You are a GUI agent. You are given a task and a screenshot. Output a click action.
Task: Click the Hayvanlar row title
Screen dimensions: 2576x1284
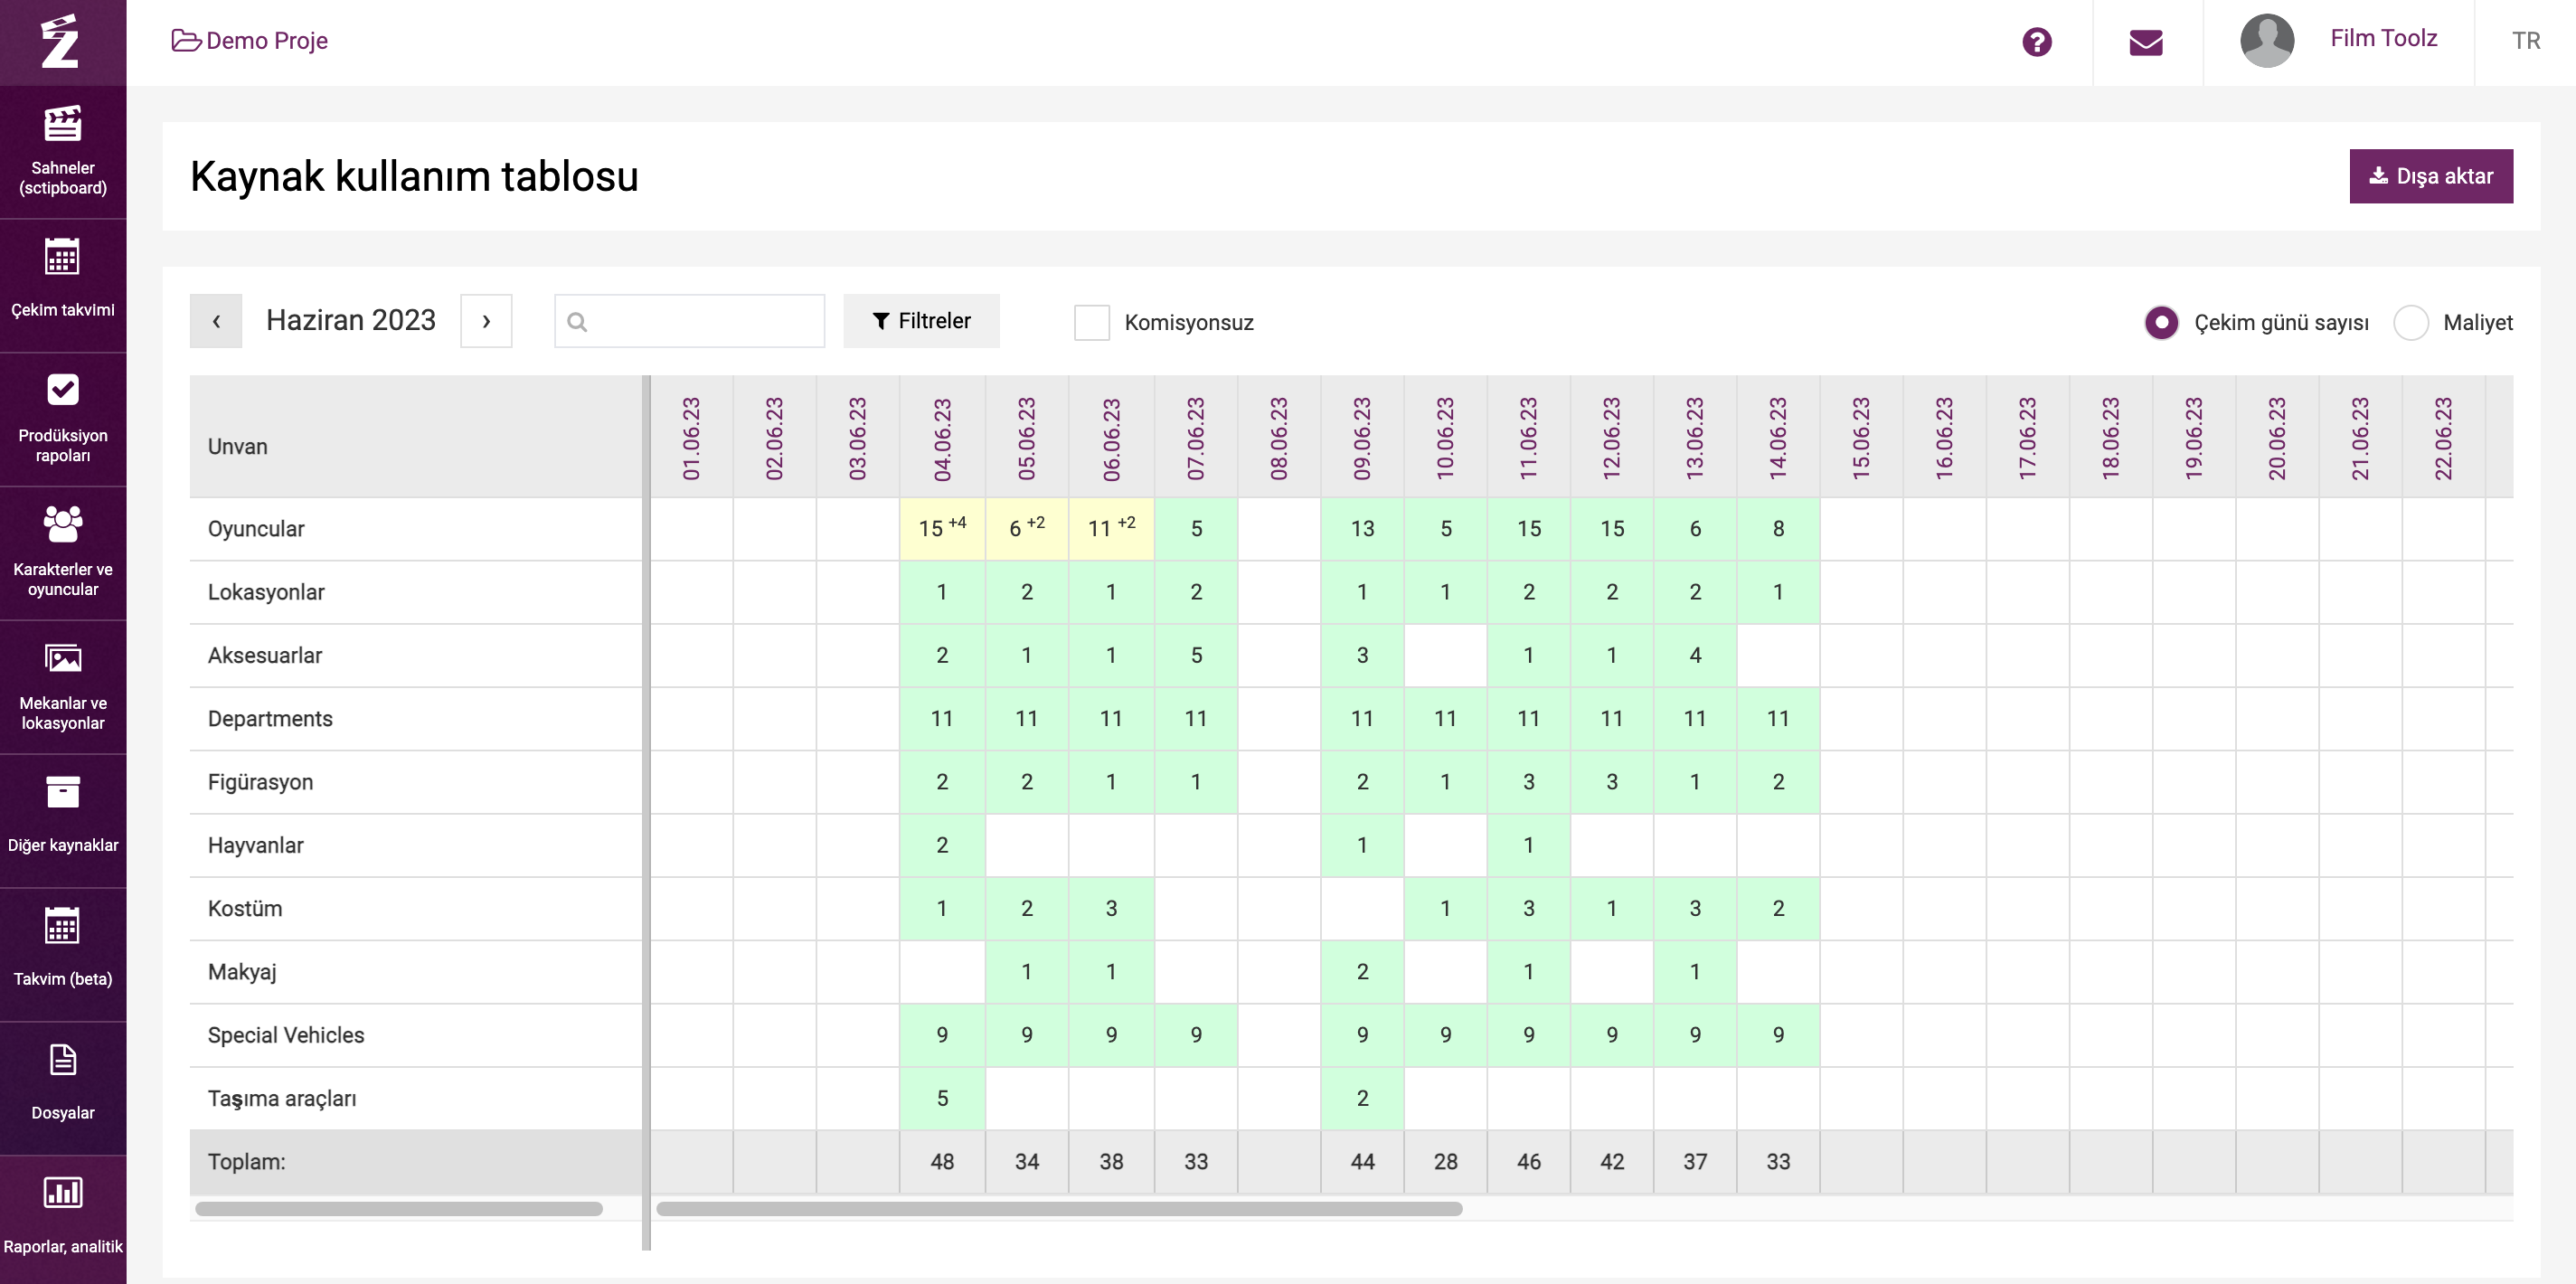tap(255, 845)
